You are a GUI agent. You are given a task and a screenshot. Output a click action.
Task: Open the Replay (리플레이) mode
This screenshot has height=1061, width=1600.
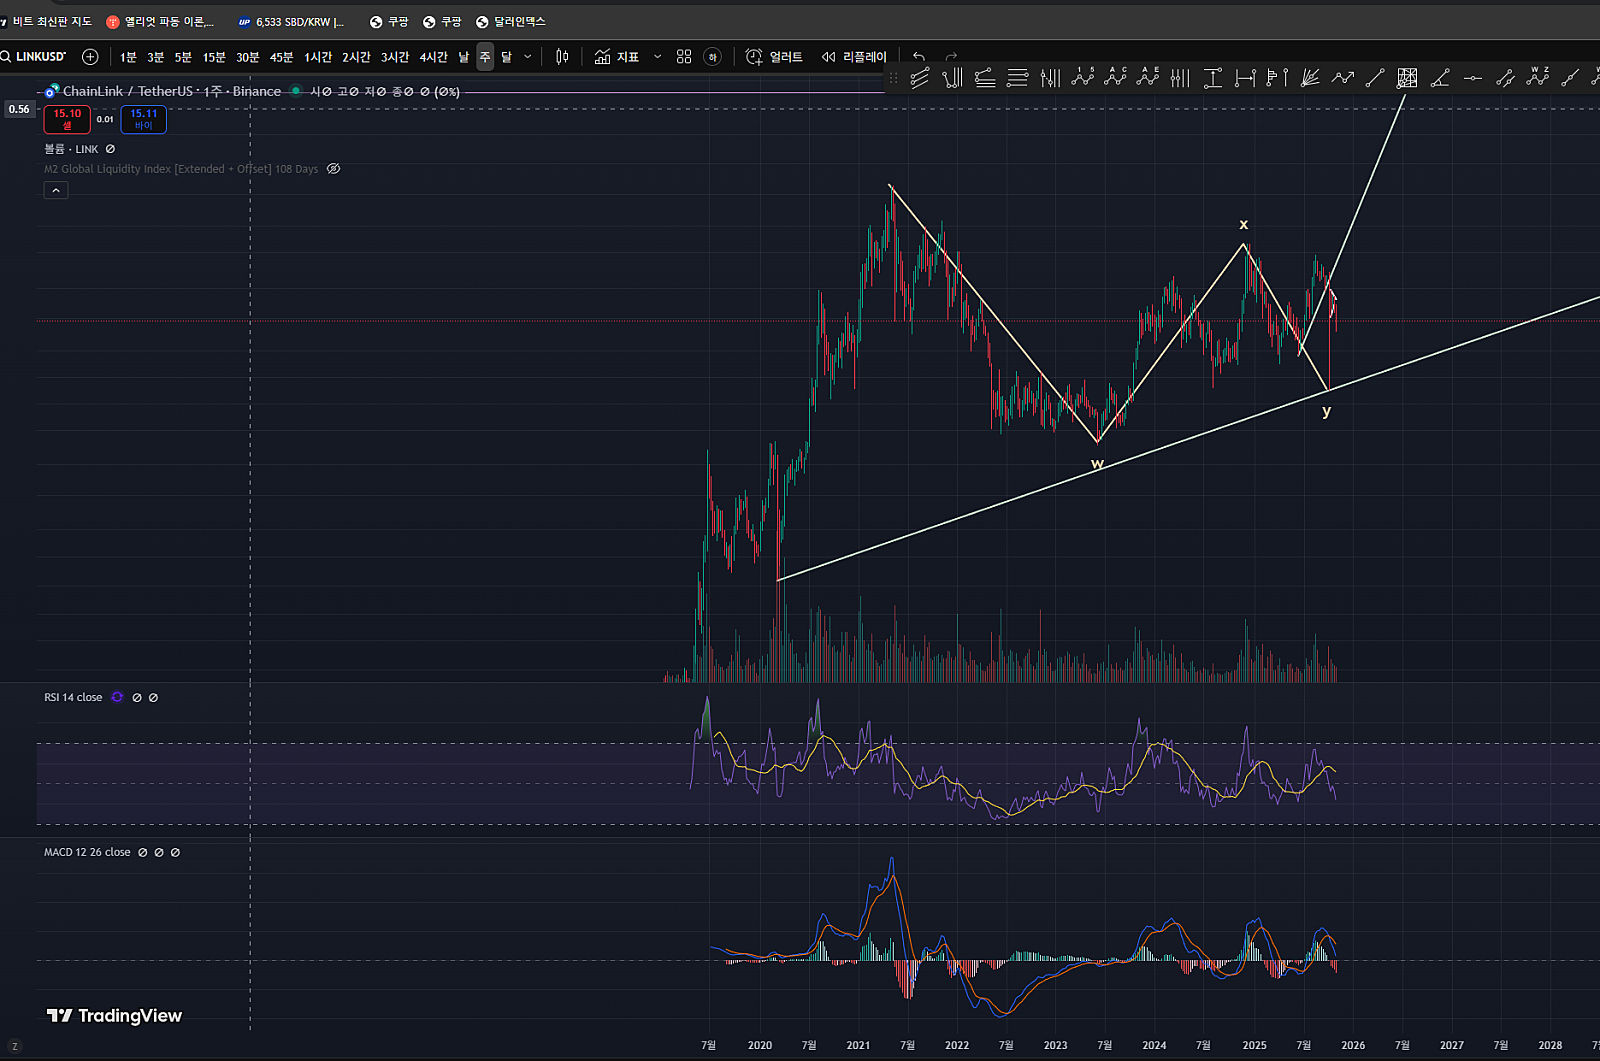click(x=854, y=57)
